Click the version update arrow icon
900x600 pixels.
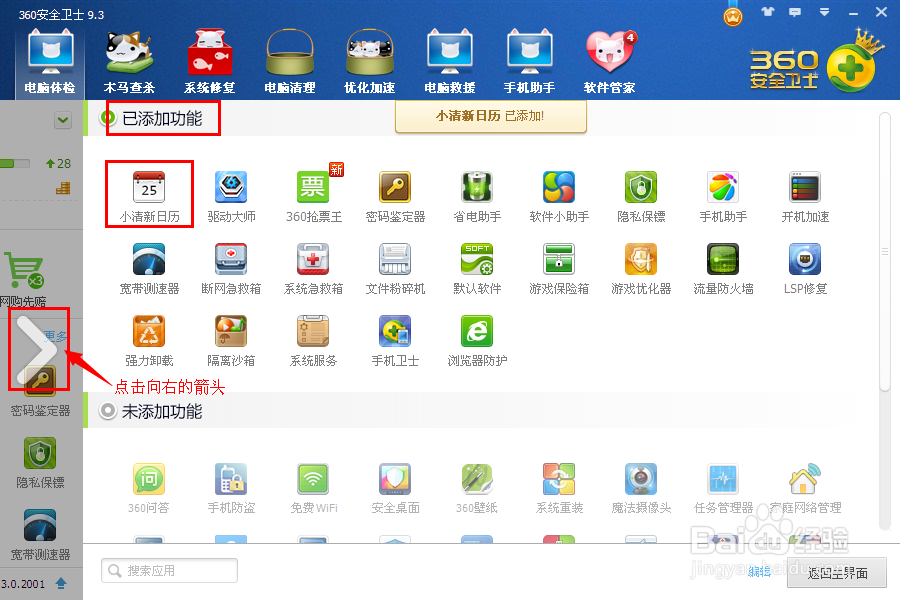61,583
